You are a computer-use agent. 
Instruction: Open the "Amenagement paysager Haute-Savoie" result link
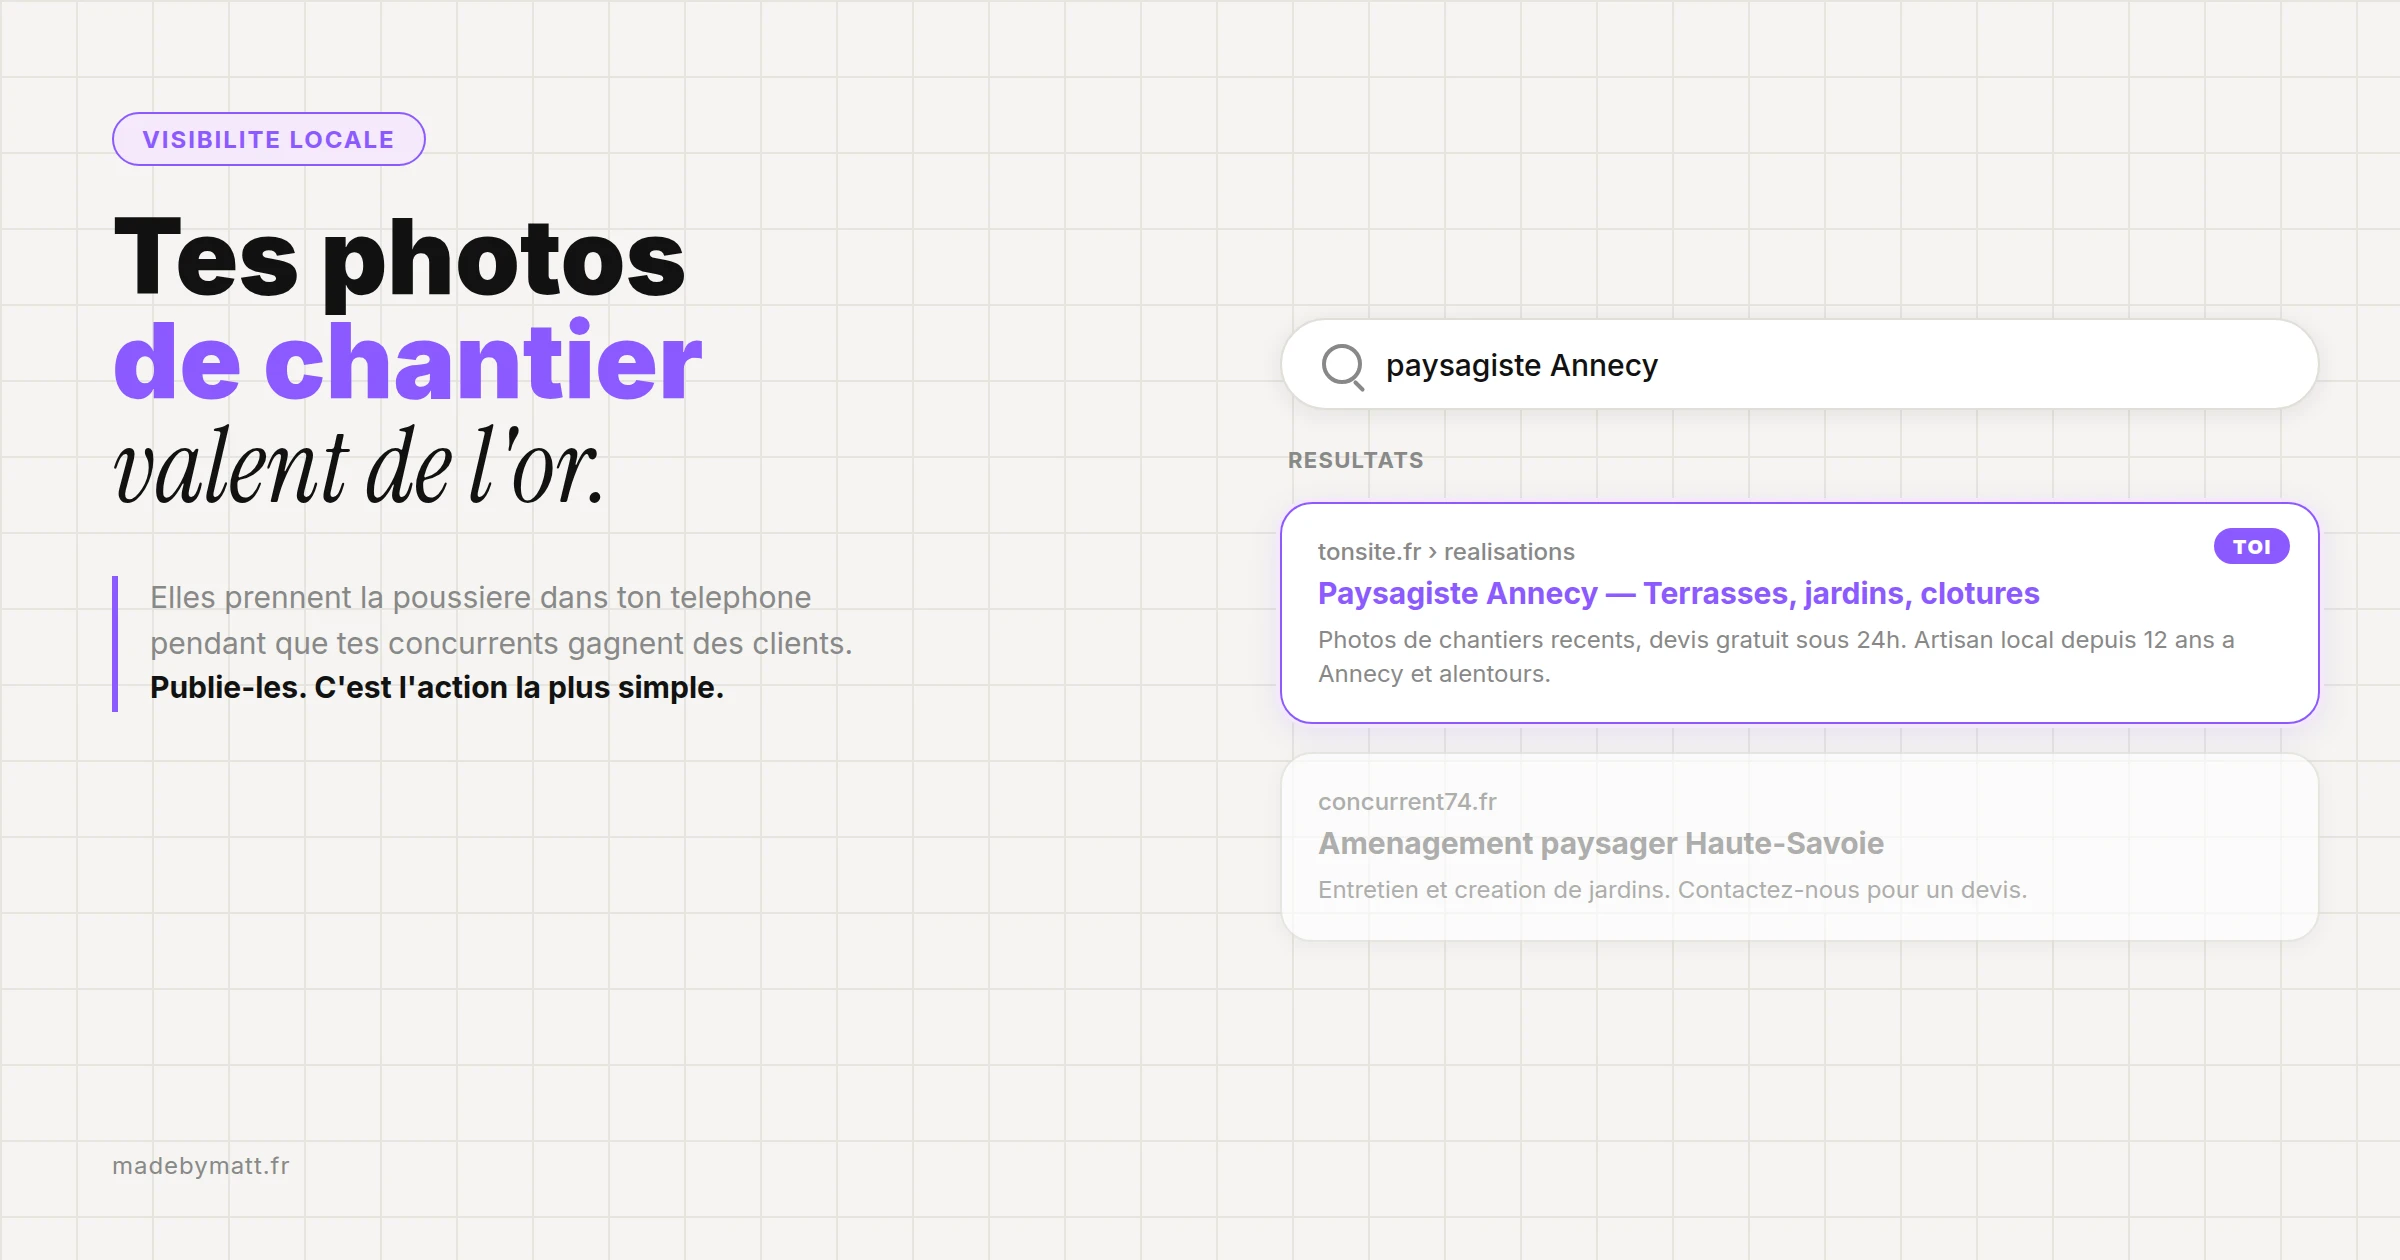(1600, 843)
